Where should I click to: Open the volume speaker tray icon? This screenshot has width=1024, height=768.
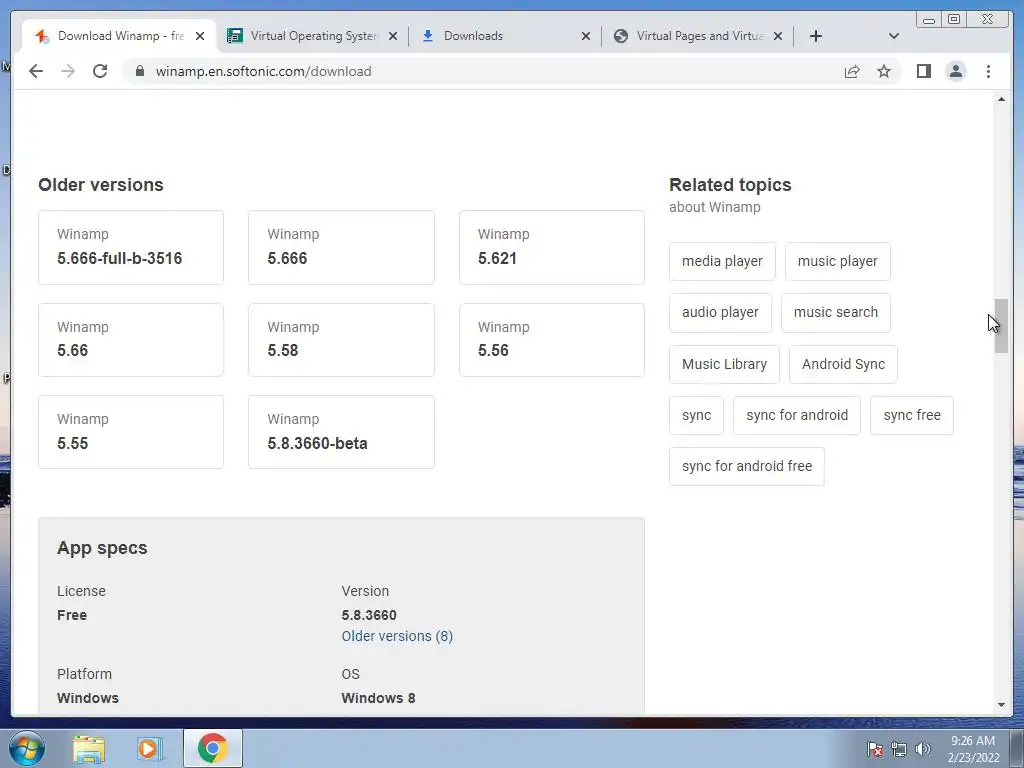[x=922, y=749]
